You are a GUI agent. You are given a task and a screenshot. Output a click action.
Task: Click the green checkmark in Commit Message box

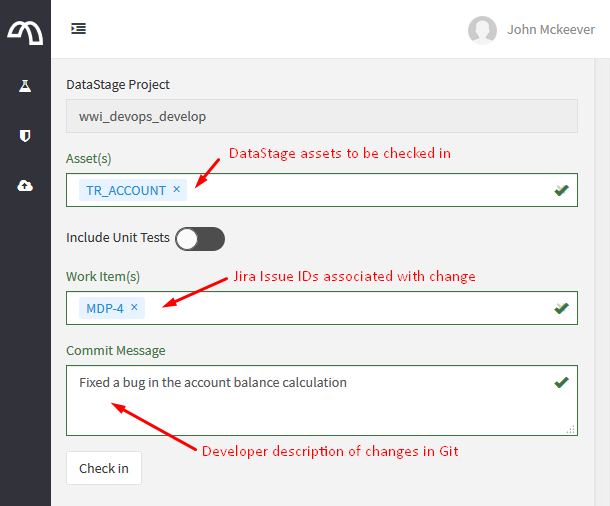(561, 382)
